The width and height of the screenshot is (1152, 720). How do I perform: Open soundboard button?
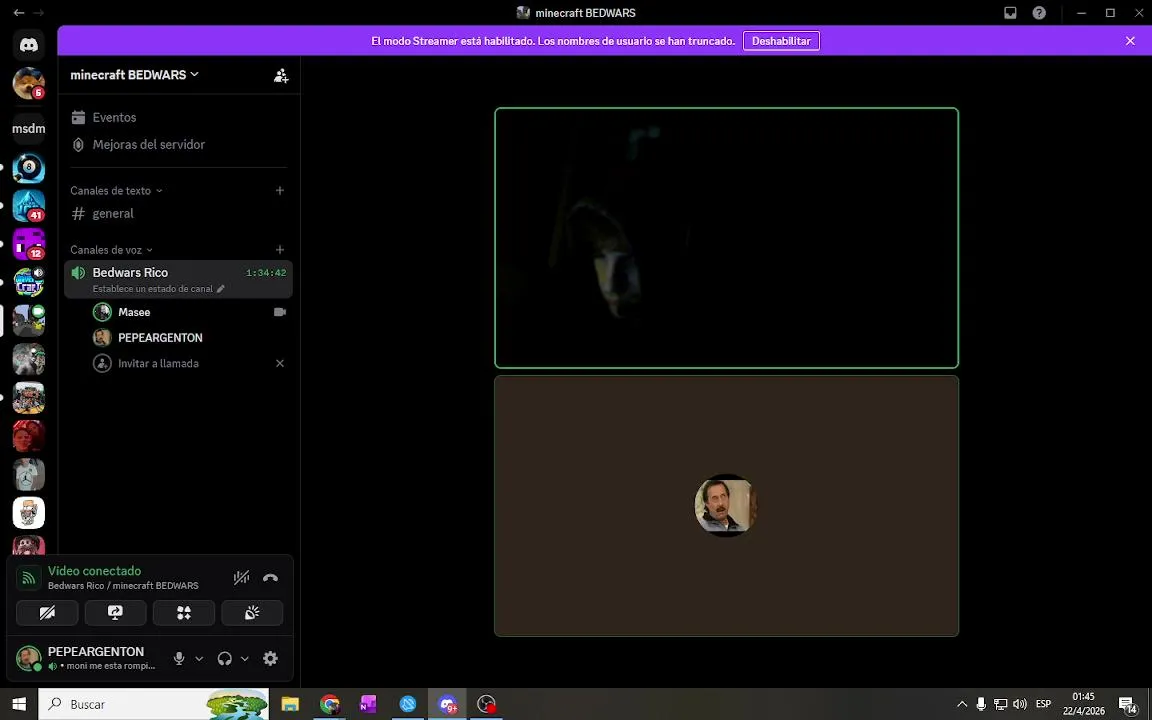click(x=252, y=613)
